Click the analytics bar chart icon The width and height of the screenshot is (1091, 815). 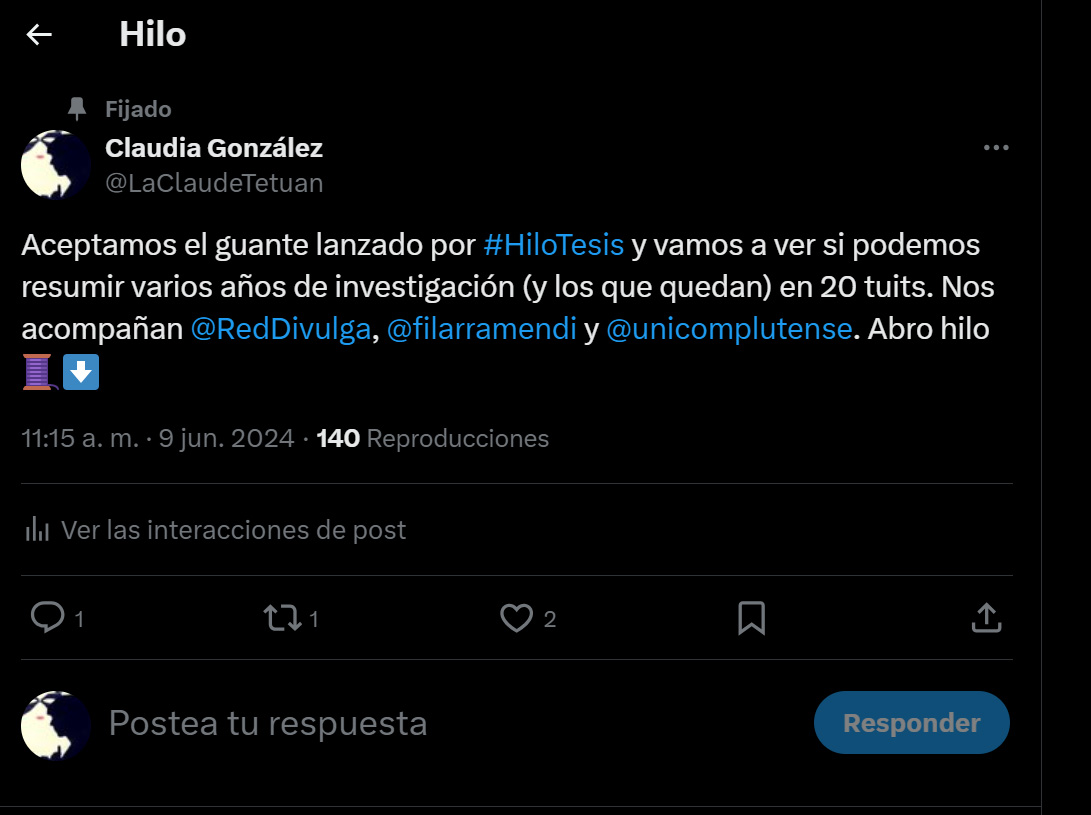[x=37, y=529]
